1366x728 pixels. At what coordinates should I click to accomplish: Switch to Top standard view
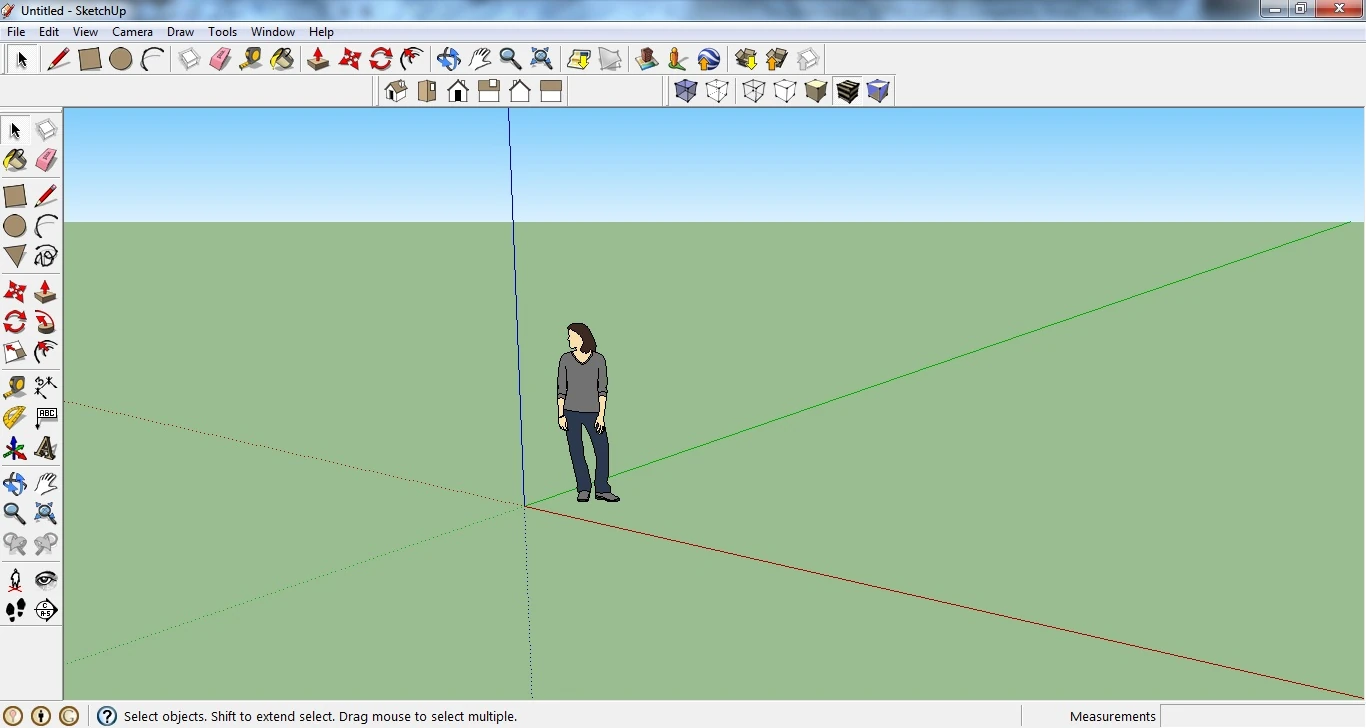[427, 92]
